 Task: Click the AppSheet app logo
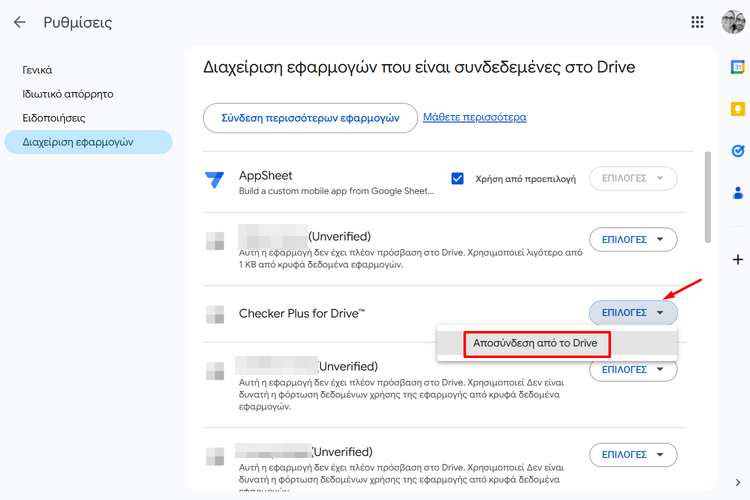pos(214,180)
